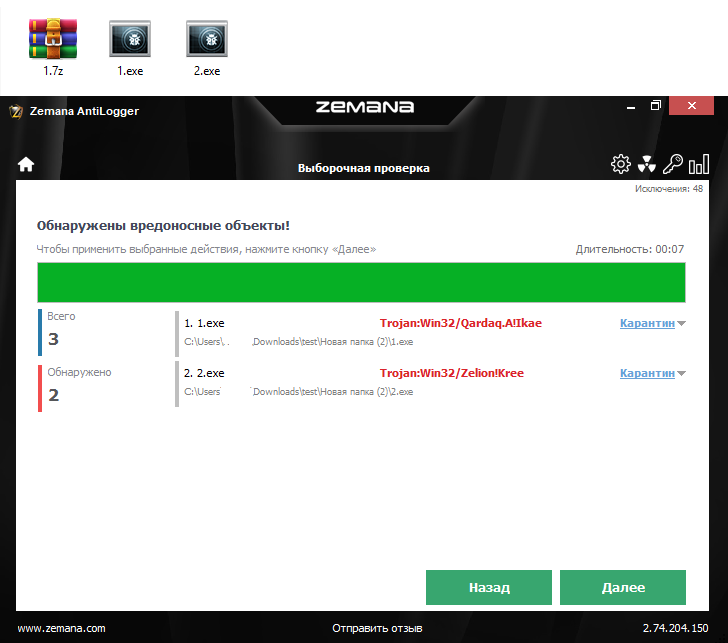Image resolution: width=728 pixels, height=643 pixels.
Task: Go to Zemana home screen
Action: pos(26,164)
